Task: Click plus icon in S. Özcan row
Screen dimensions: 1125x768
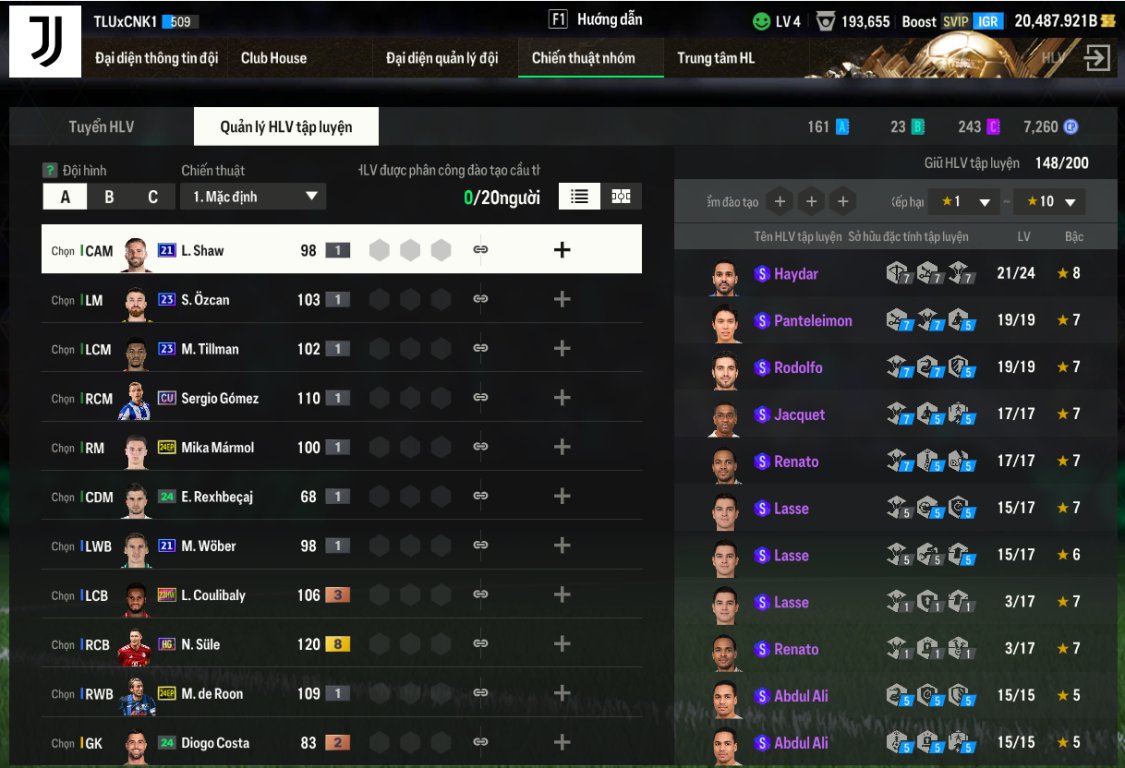Action: click(562, 299)
